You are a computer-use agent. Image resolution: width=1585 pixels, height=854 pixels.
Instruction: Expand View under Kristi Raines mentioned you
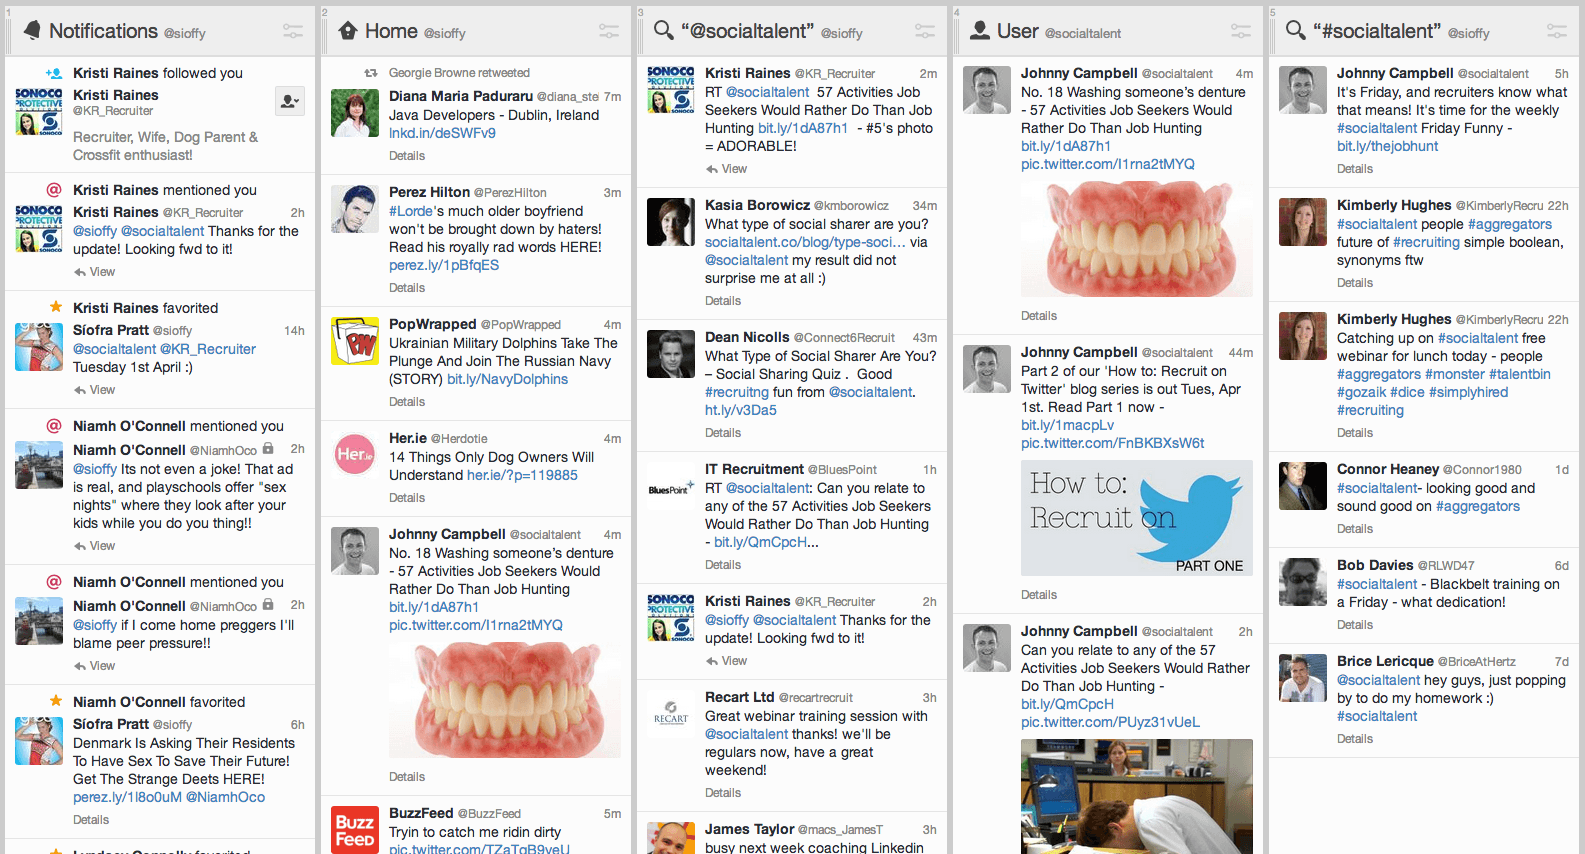[x=95, y=272]
